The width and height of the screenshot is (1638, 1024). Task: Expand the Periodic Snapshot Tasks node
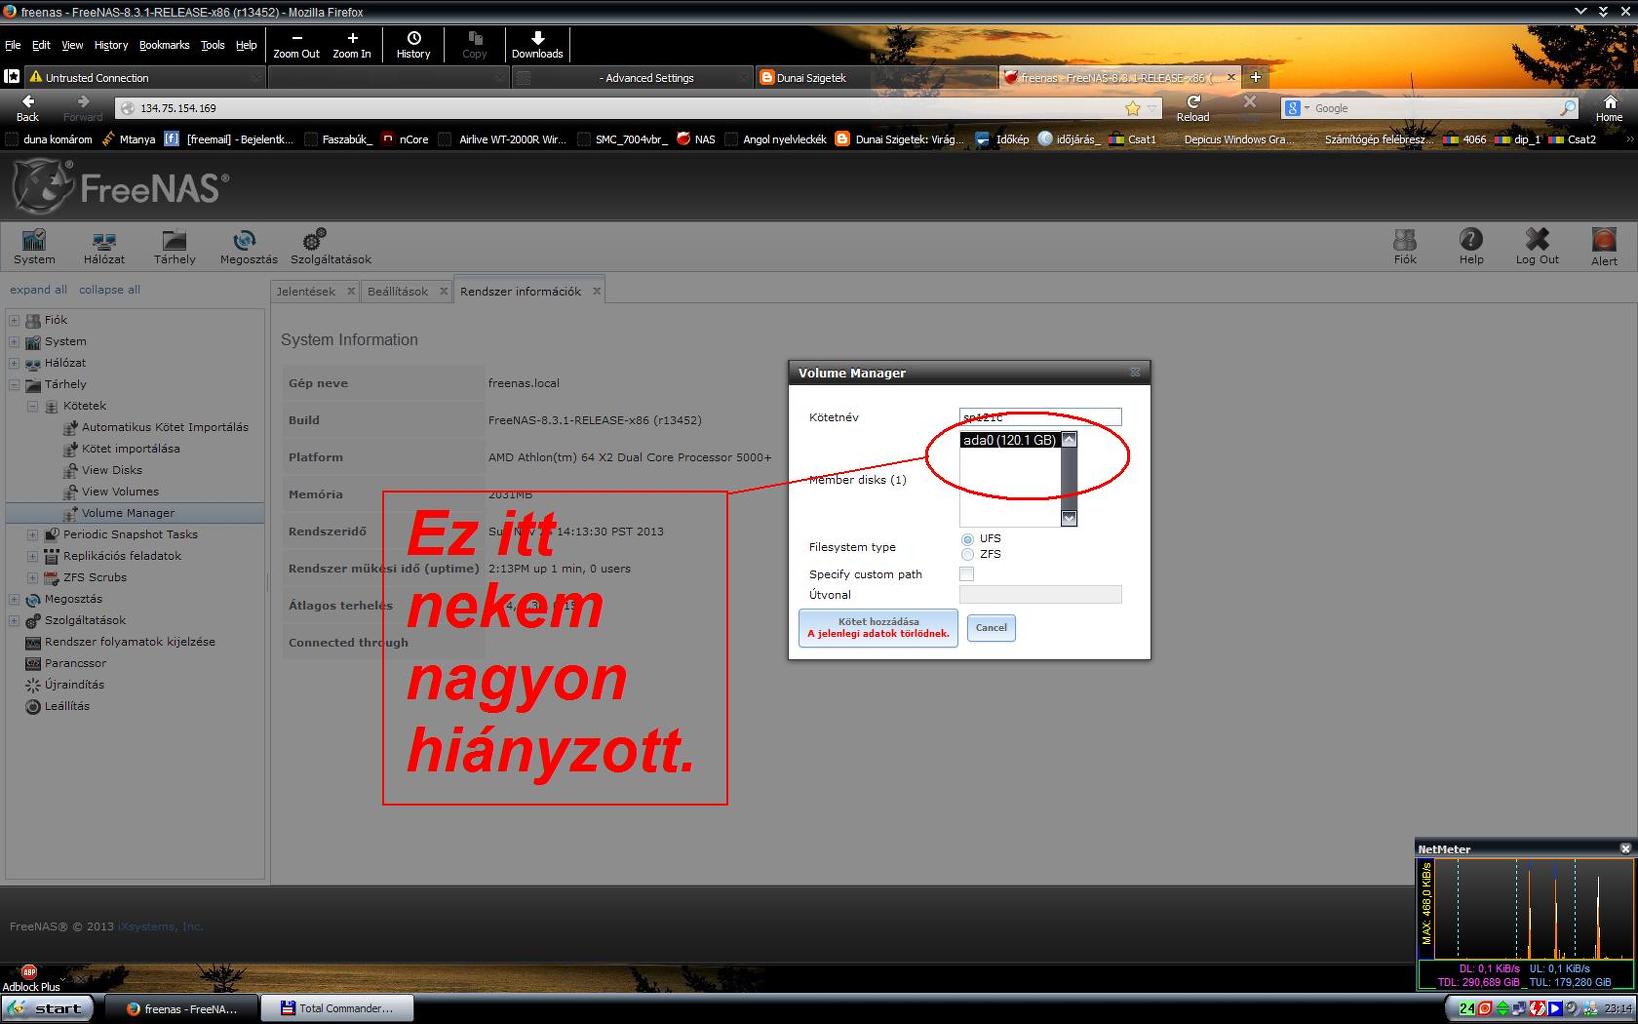(33, 535)
